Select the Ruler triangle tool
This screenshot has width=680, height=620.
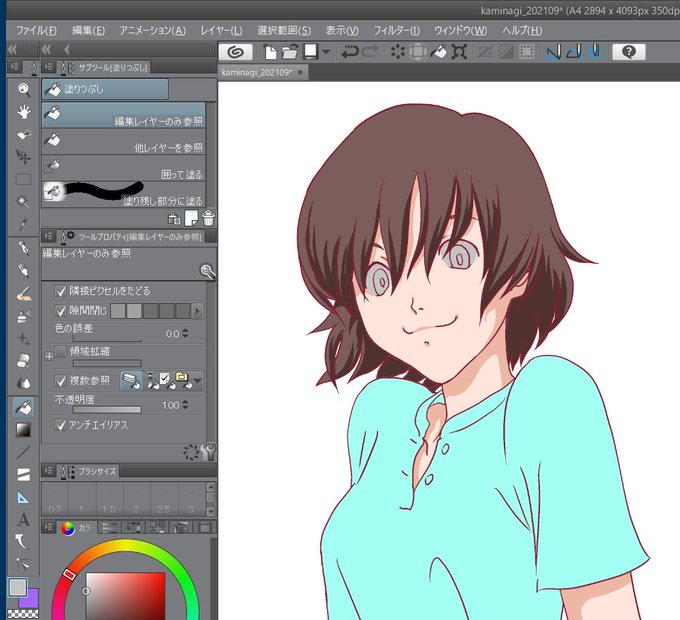[x=23, y=497]
